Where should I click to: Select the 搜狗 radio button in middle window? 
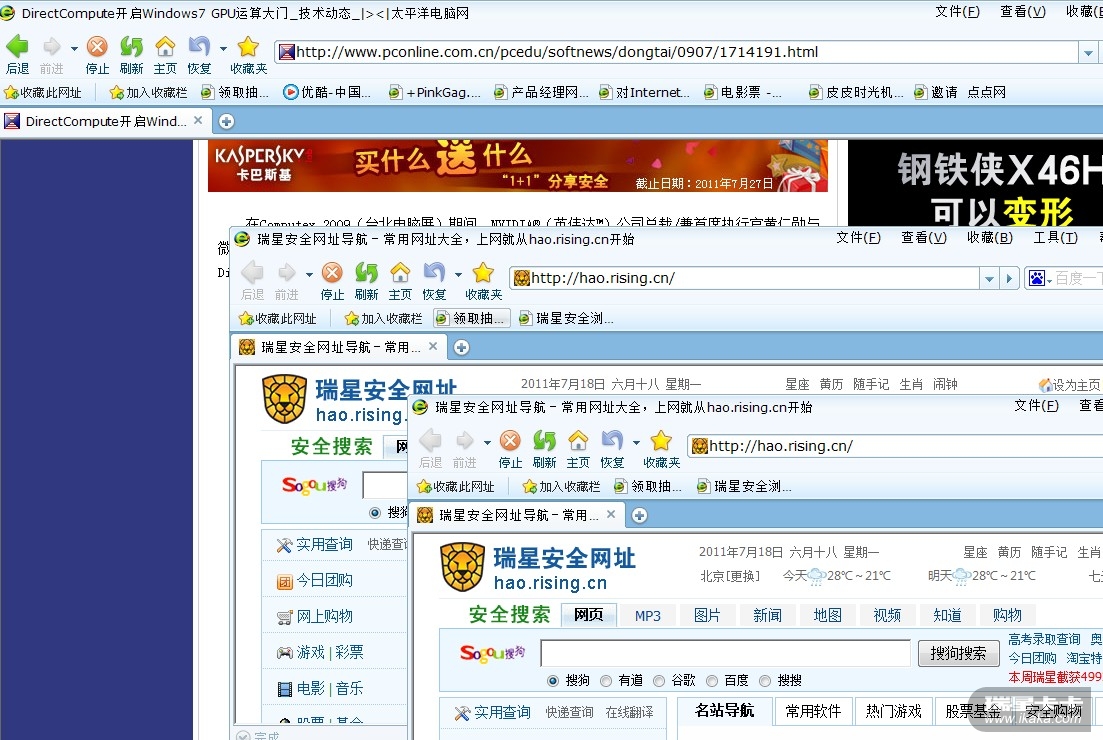[x=375, y=513]
